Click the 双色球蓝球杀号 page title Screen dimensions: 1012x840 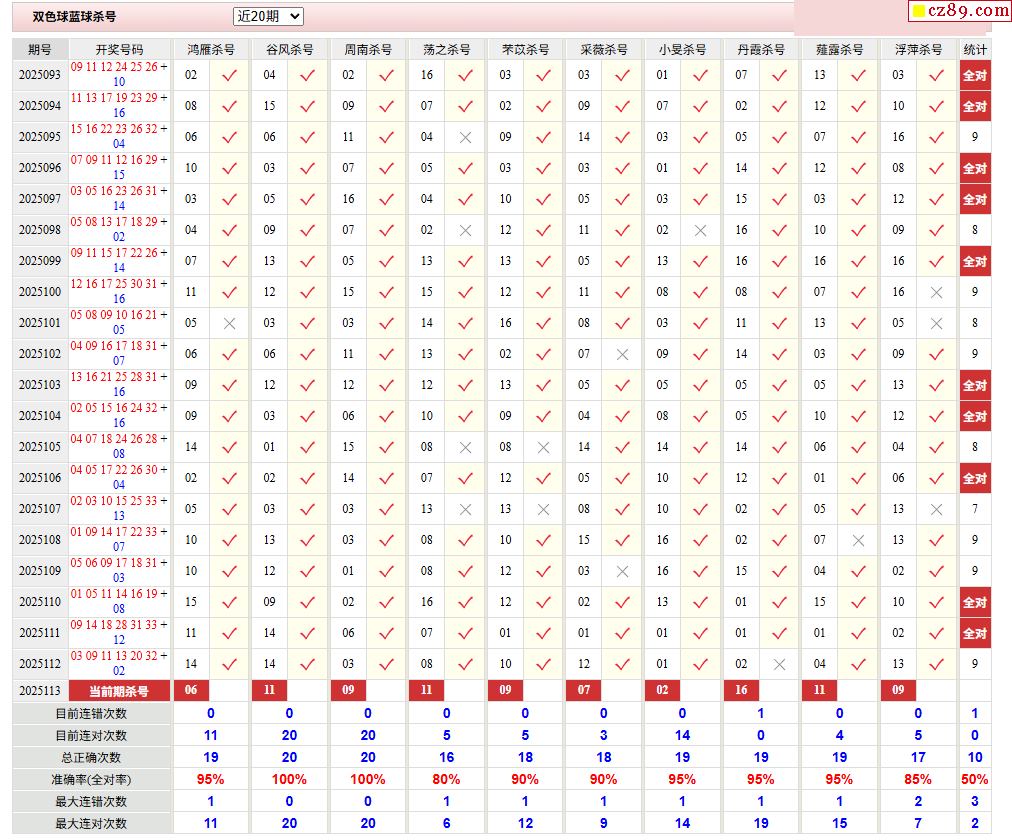click(x=74, y=17)
